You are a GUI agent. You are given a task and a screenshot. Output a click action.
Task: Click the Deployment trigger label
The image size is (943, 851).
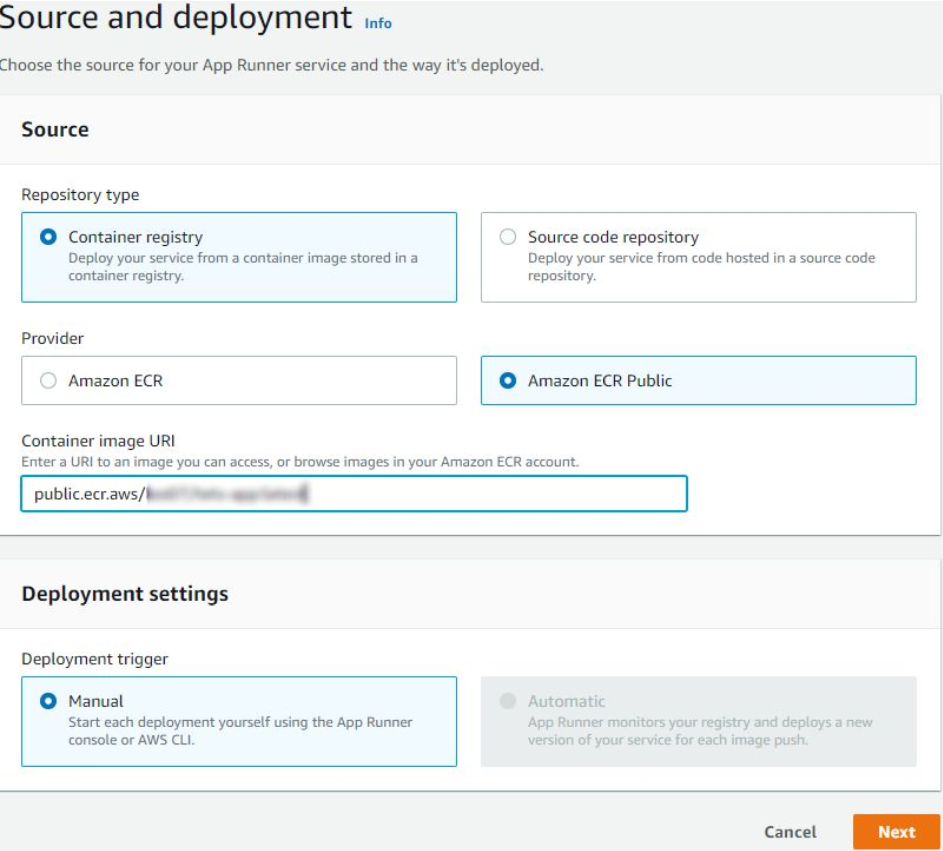tap(95, 659)
